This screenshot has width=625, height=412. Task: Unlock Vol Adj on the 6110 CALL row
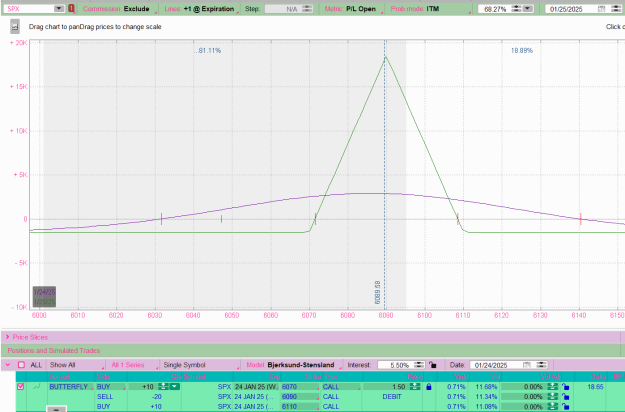coord(565,406)
